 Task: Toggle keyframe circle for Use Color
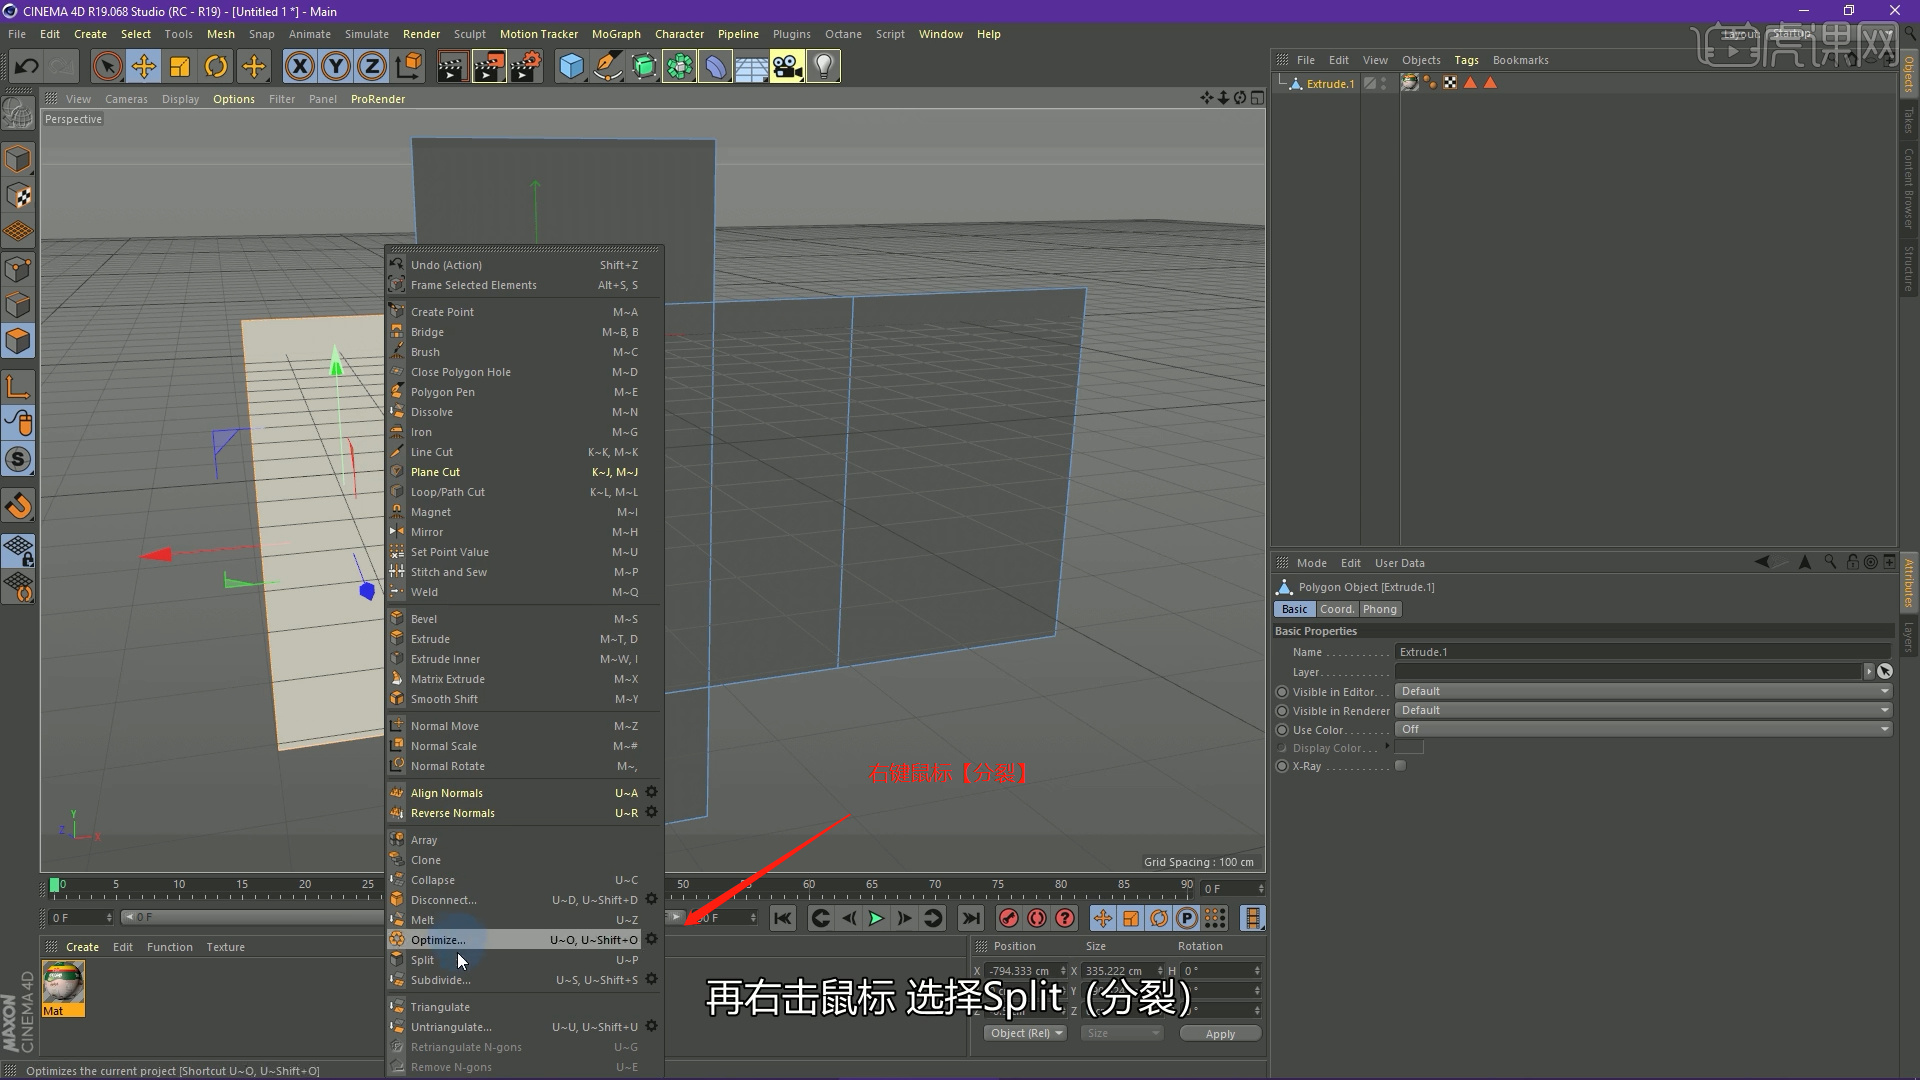(1282, 730)
